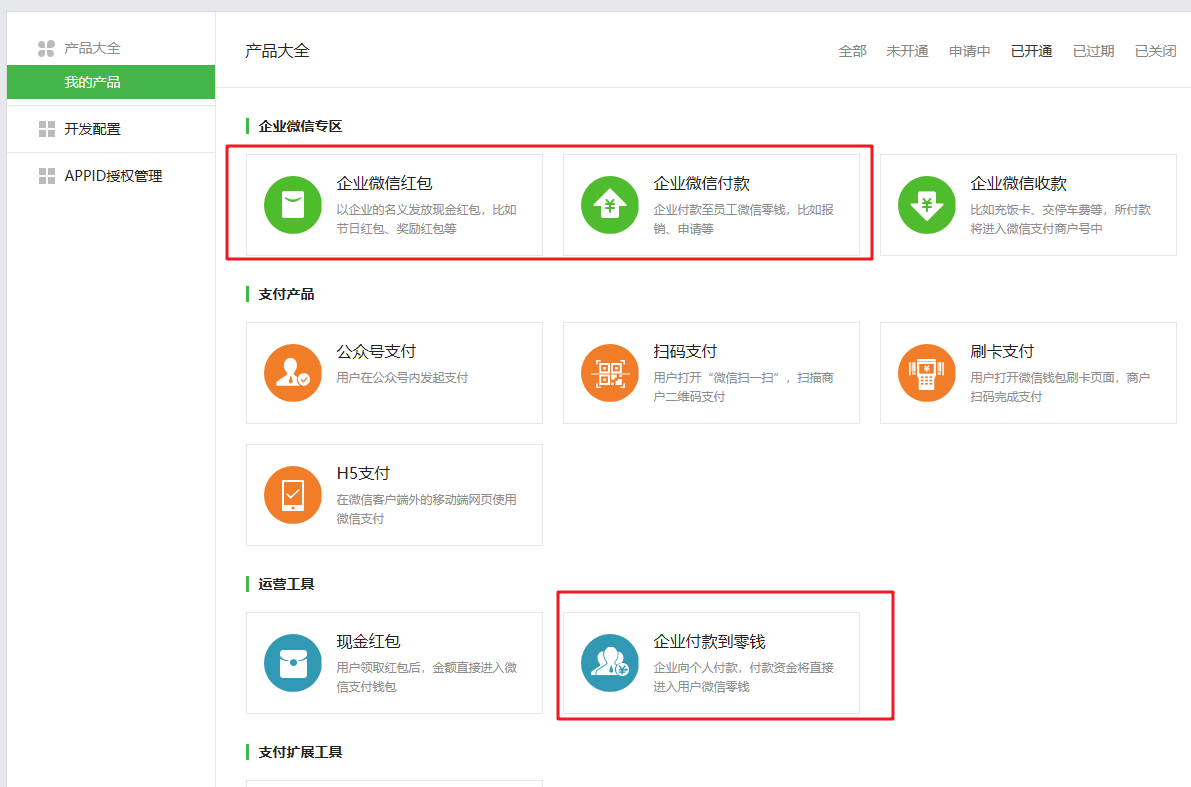The height and width of the screenshot is (787, 1191).
Task: Open 产品大全 in the sidebar
Action: tap(92, 48)
